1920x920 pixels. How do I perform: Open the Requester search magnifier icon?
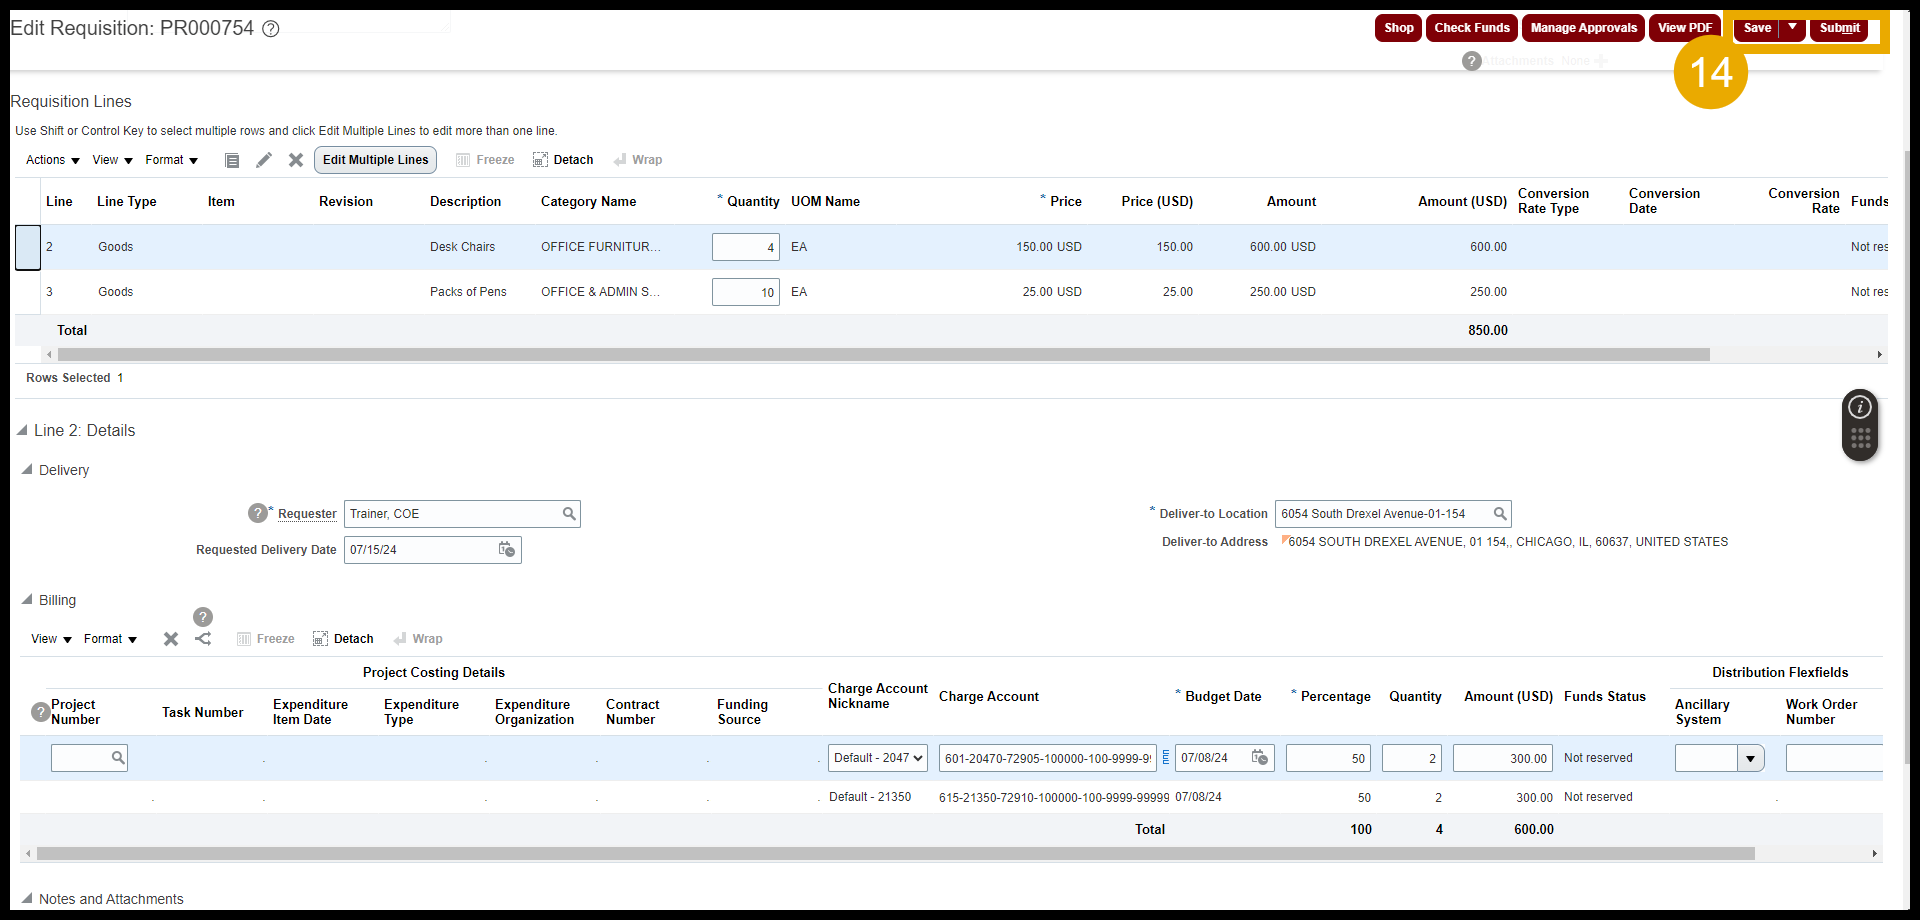[x=569, y=514]
